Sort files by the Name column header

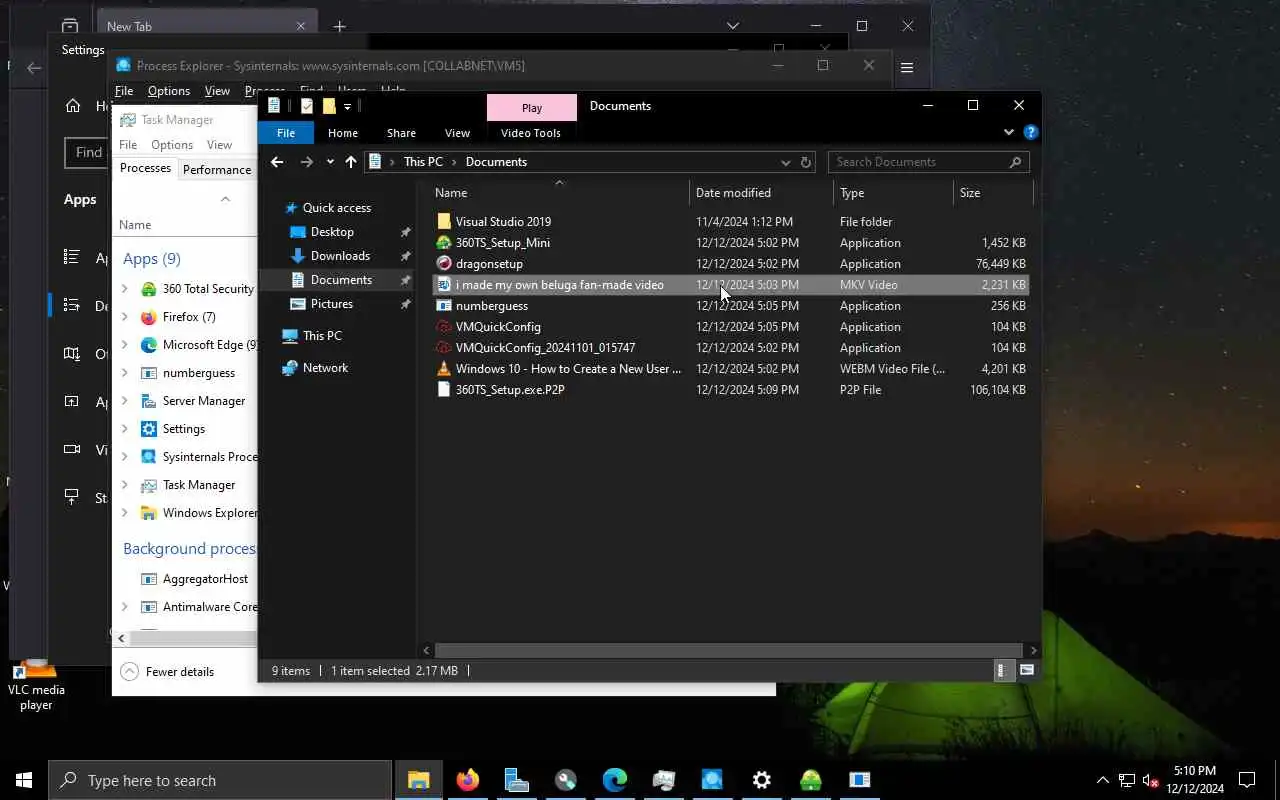click(x=560, y=193)
